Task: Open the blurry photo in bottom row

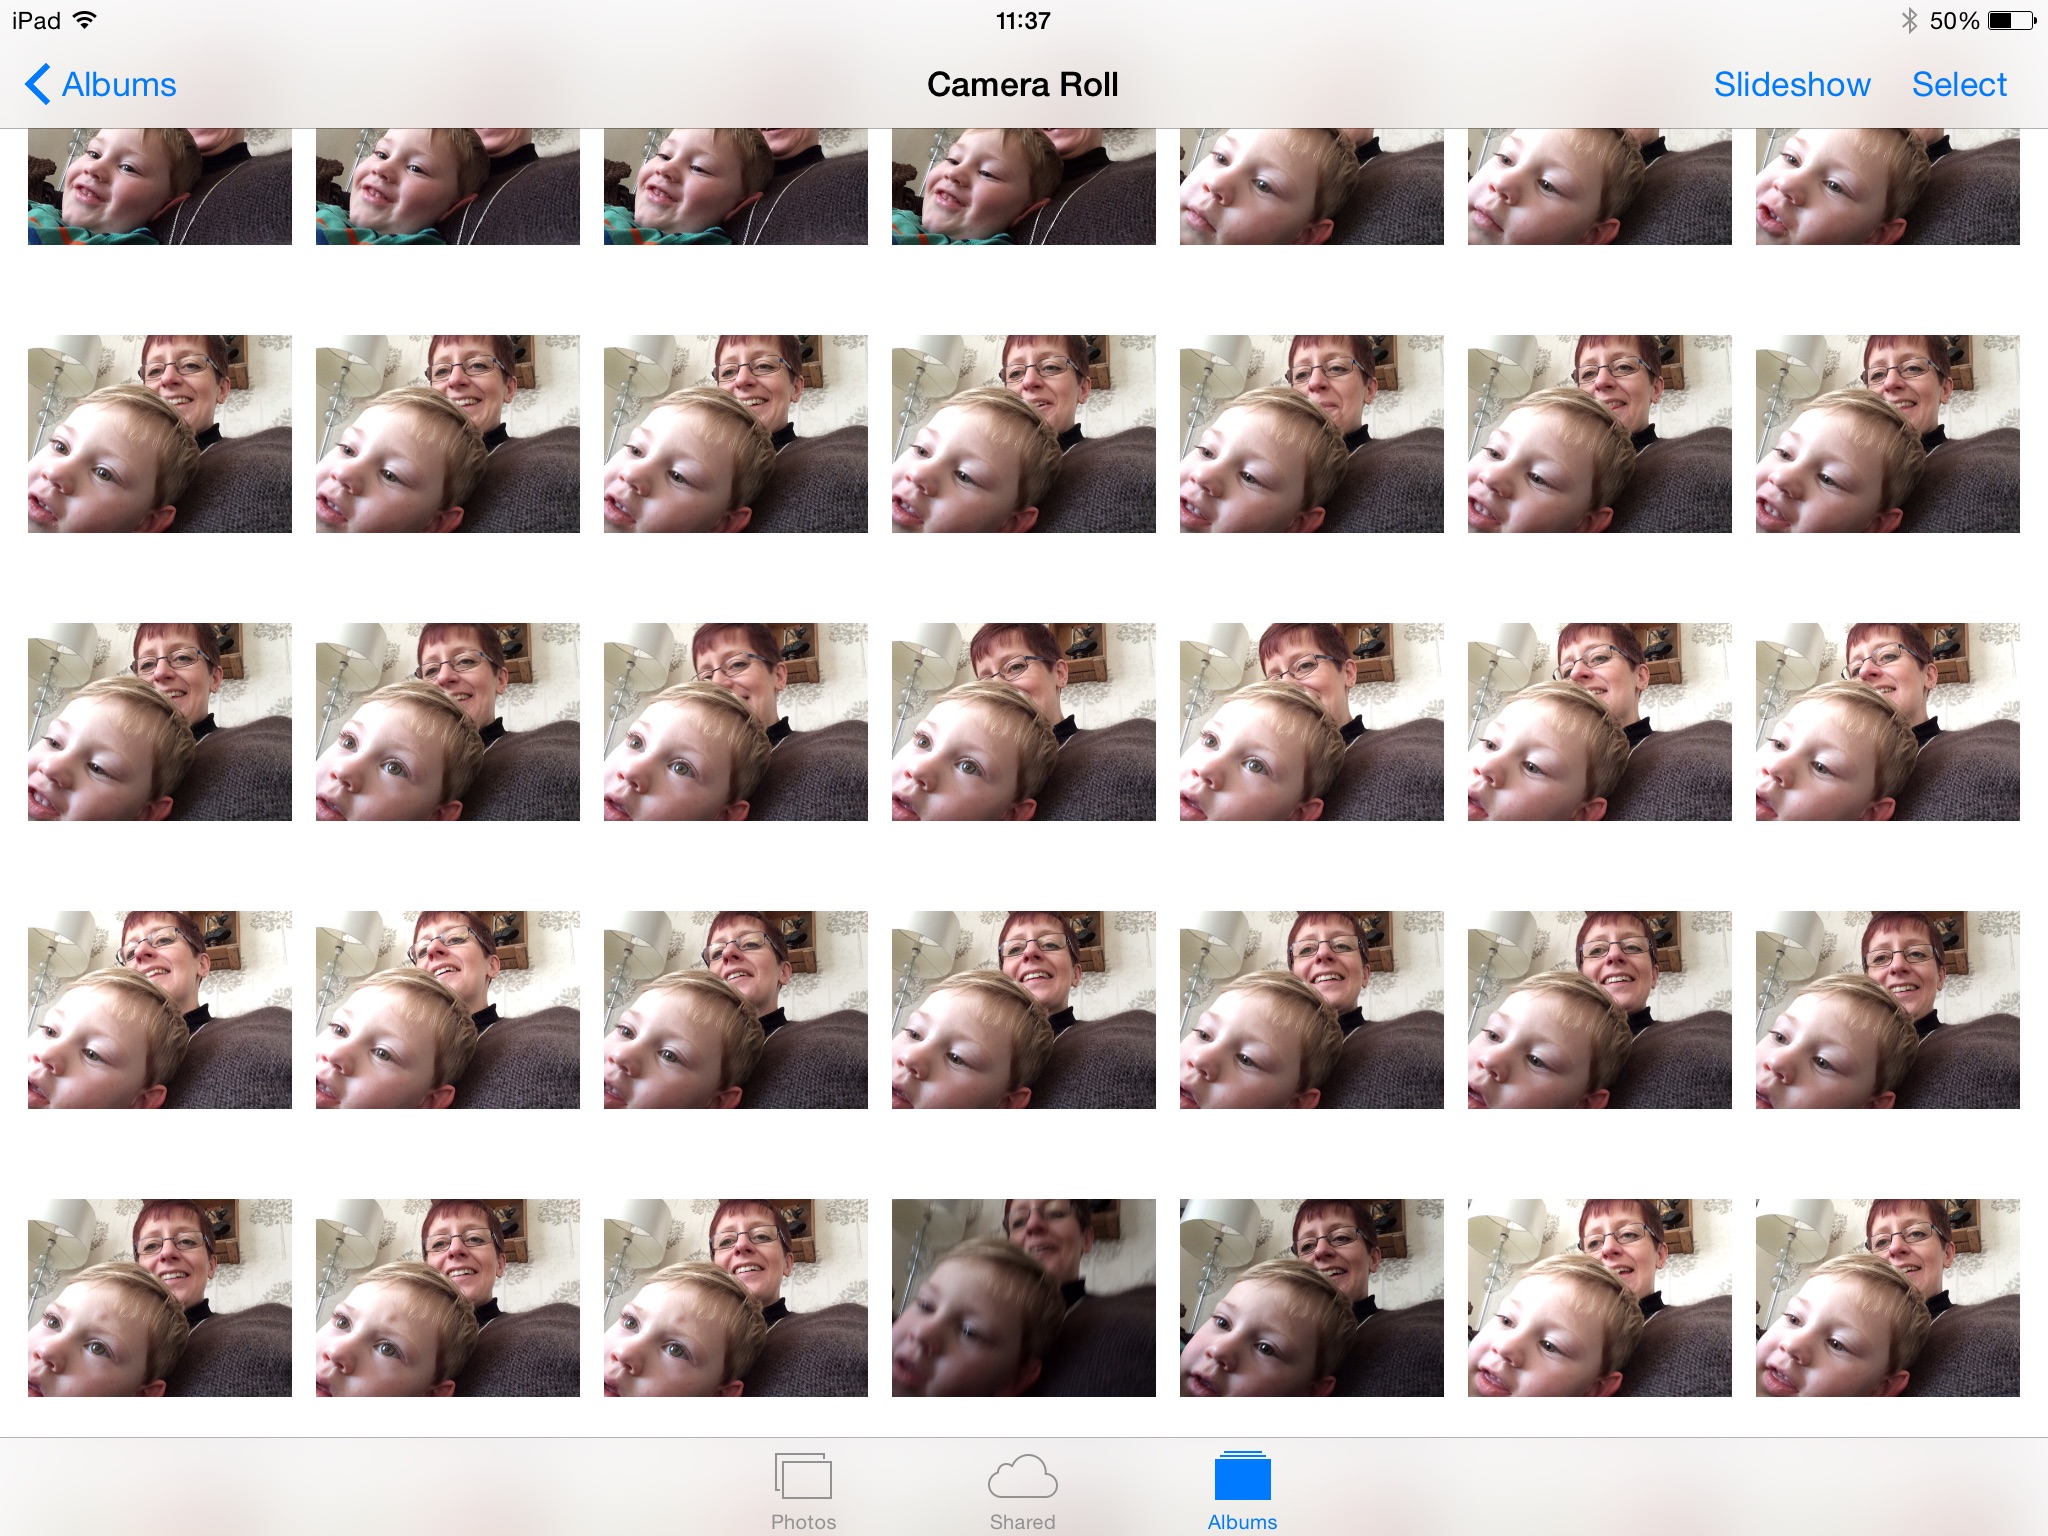Action: [x=1023, y=1297]
